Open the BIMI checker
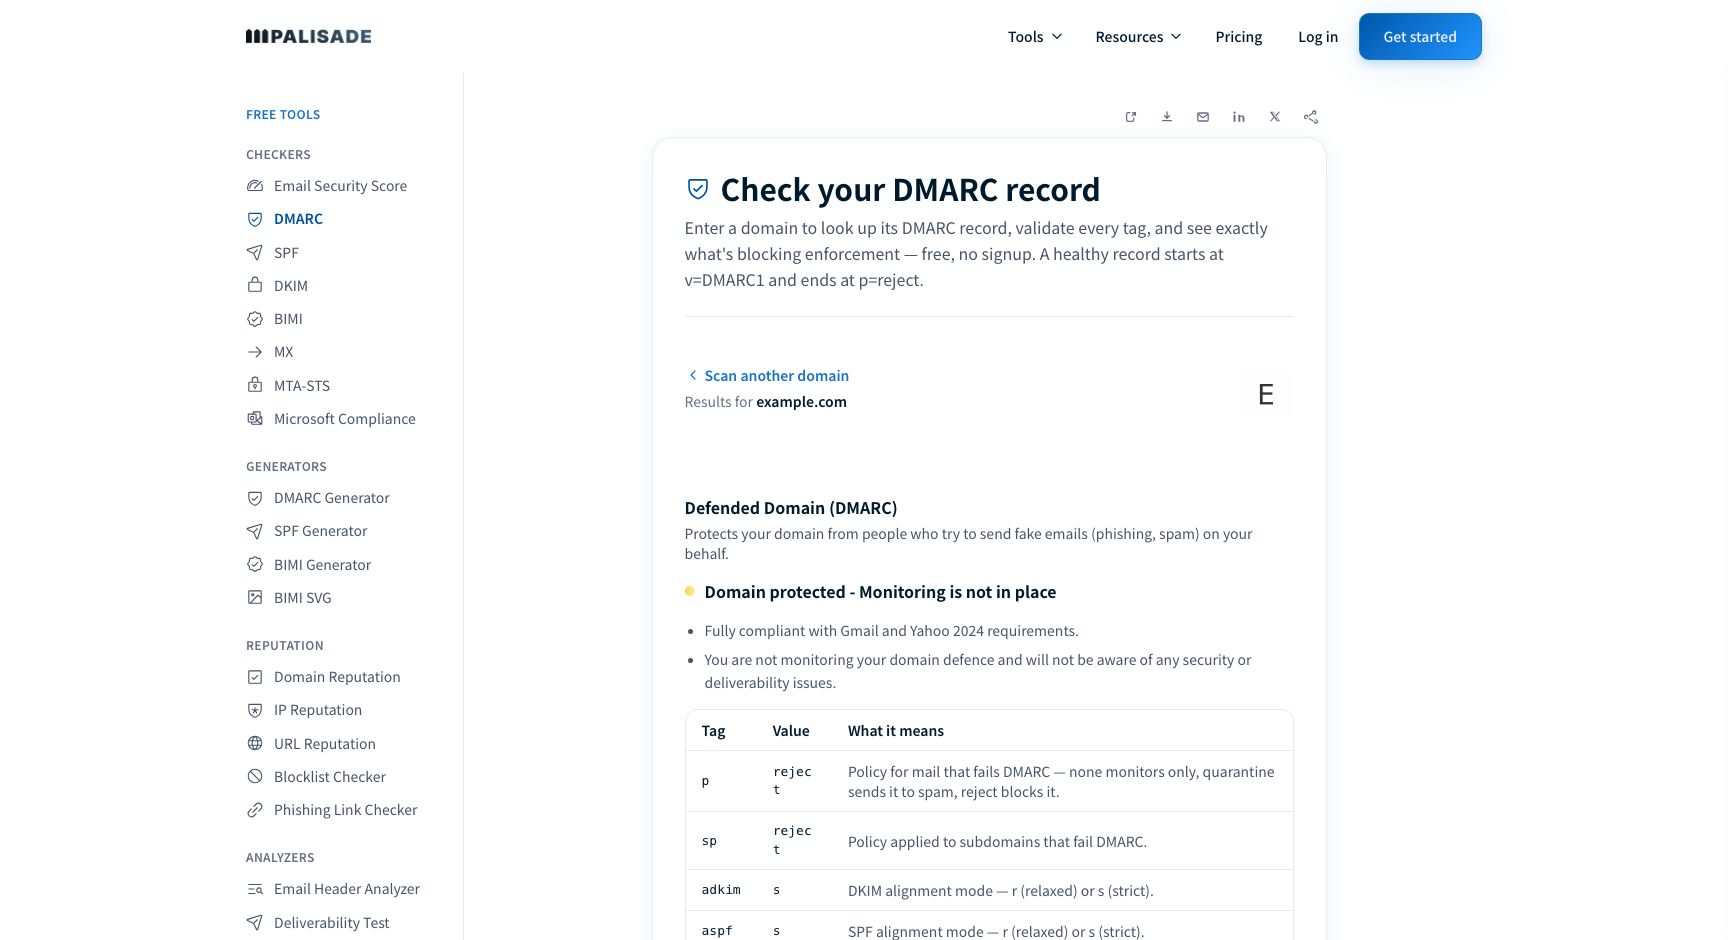This screenshot has width=1728, height=940. [x=288, y=319]
